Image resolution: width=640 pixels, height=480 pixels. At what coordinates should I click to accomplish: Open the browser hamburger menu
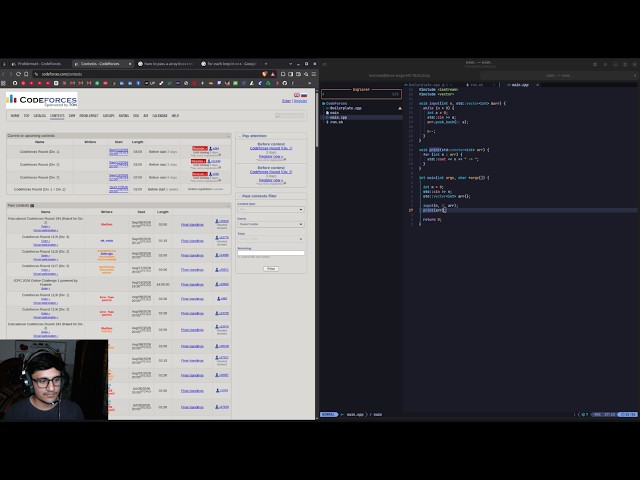(313, 74)
